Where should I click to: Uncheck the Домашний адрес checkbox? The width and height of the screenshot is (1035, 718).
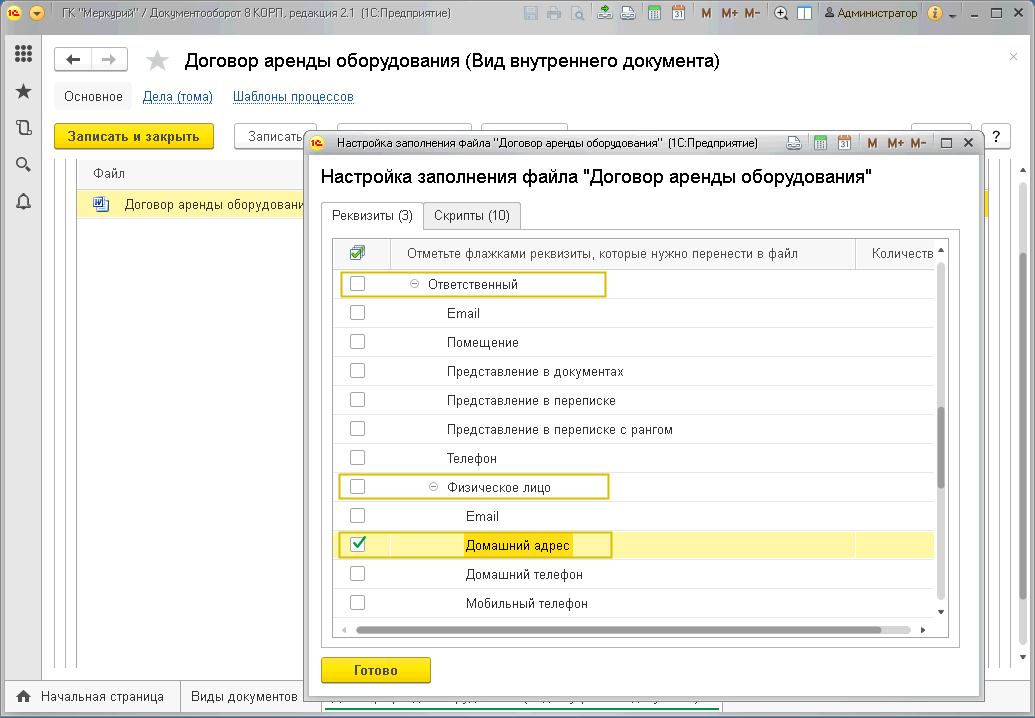(357, 544)
